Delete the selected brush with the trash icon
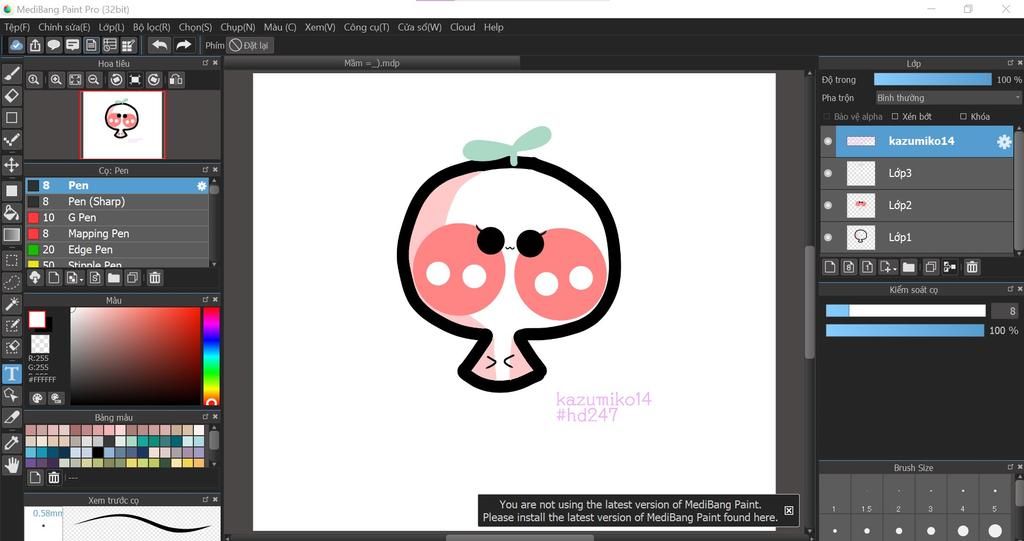Image resolution: width=1024 pixels, height=541 pixels. [x=155, y=278]
